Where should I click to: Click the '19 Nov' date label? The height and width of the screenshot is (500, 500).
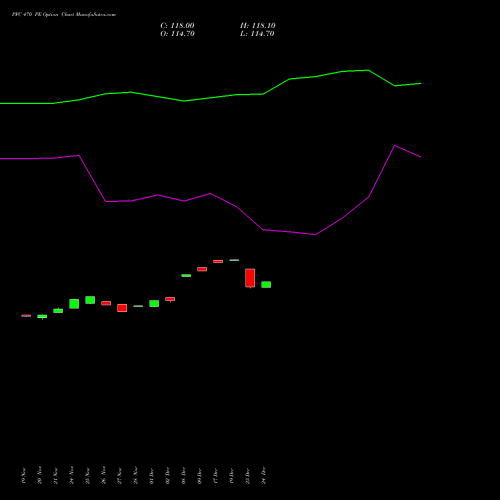(x=24, y=475)
